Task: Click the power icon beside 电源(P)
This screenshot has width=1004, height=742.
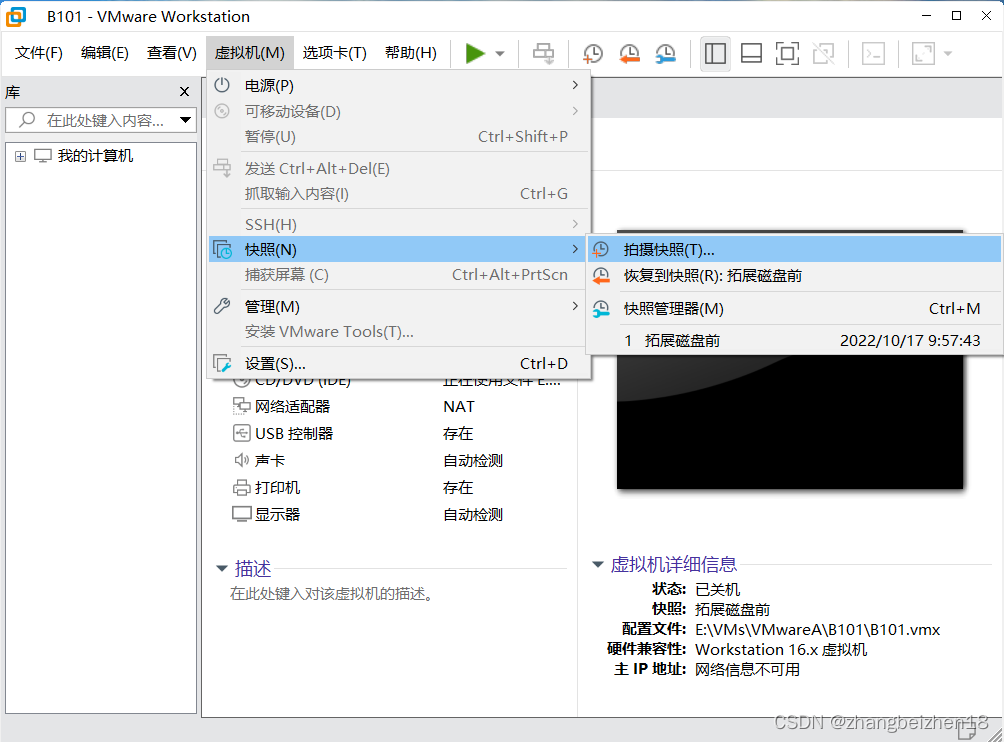Action: (222, 85)
